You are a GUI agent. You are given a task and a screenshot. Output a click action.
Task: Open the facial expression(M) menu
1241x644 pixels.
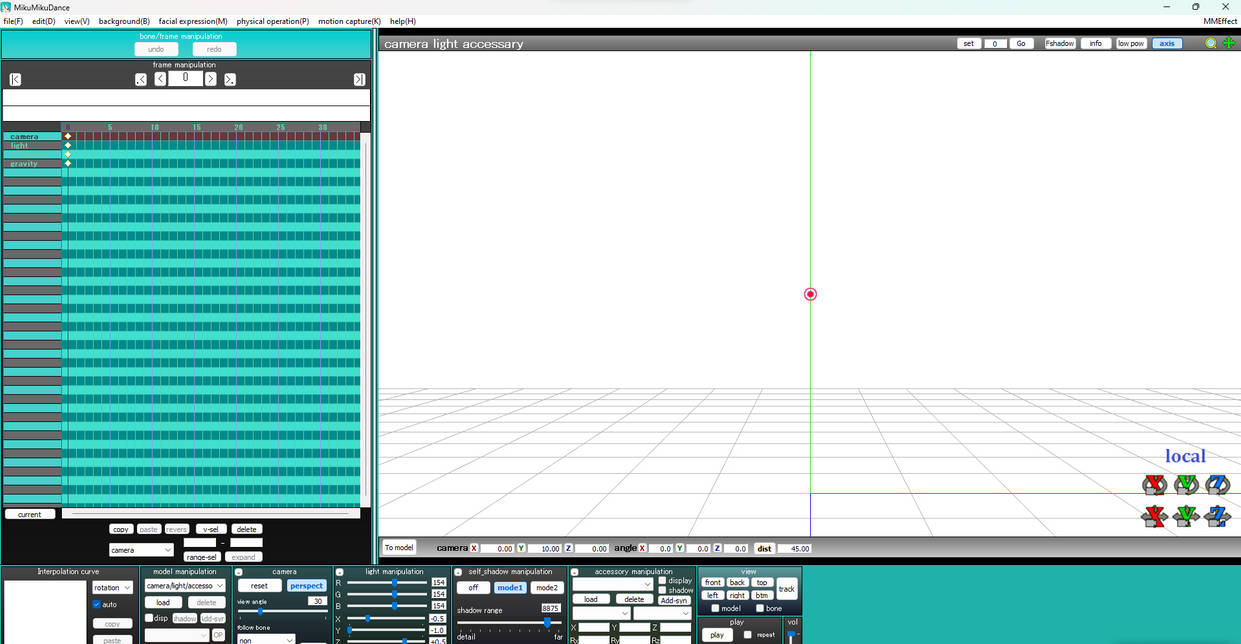point(193,21)
